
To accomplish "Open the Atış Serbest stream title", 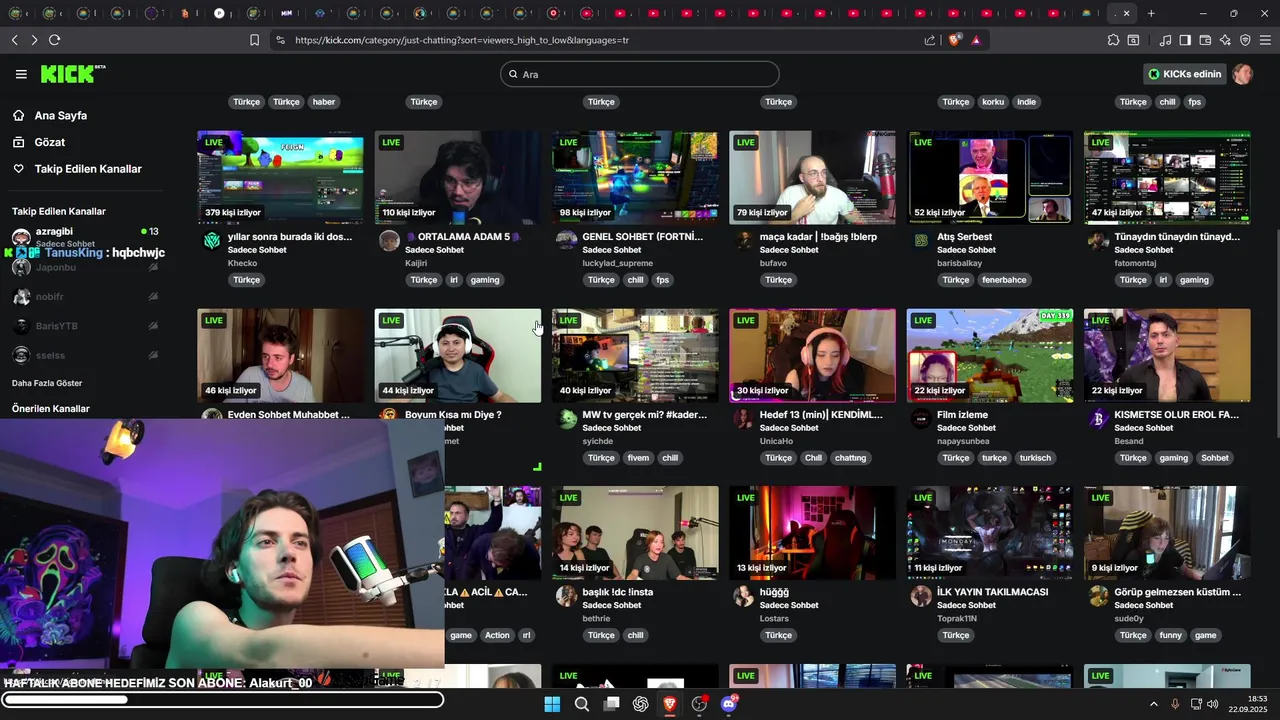I will click(x=964, y=237).
